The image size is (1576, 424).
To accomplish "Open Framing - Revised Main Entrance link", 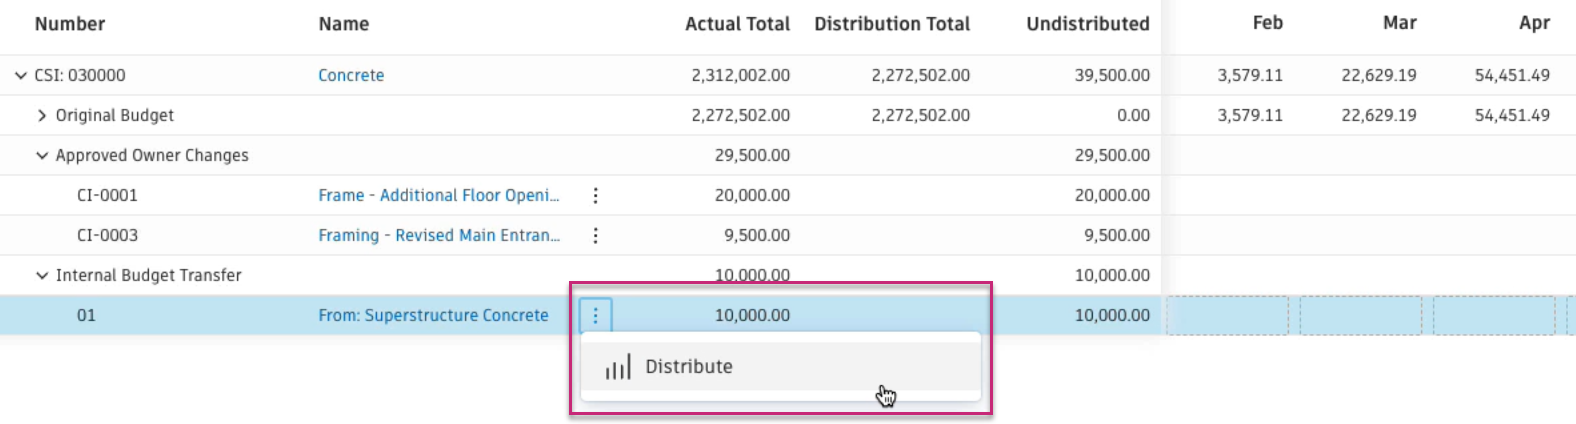I will click(438, 235).
